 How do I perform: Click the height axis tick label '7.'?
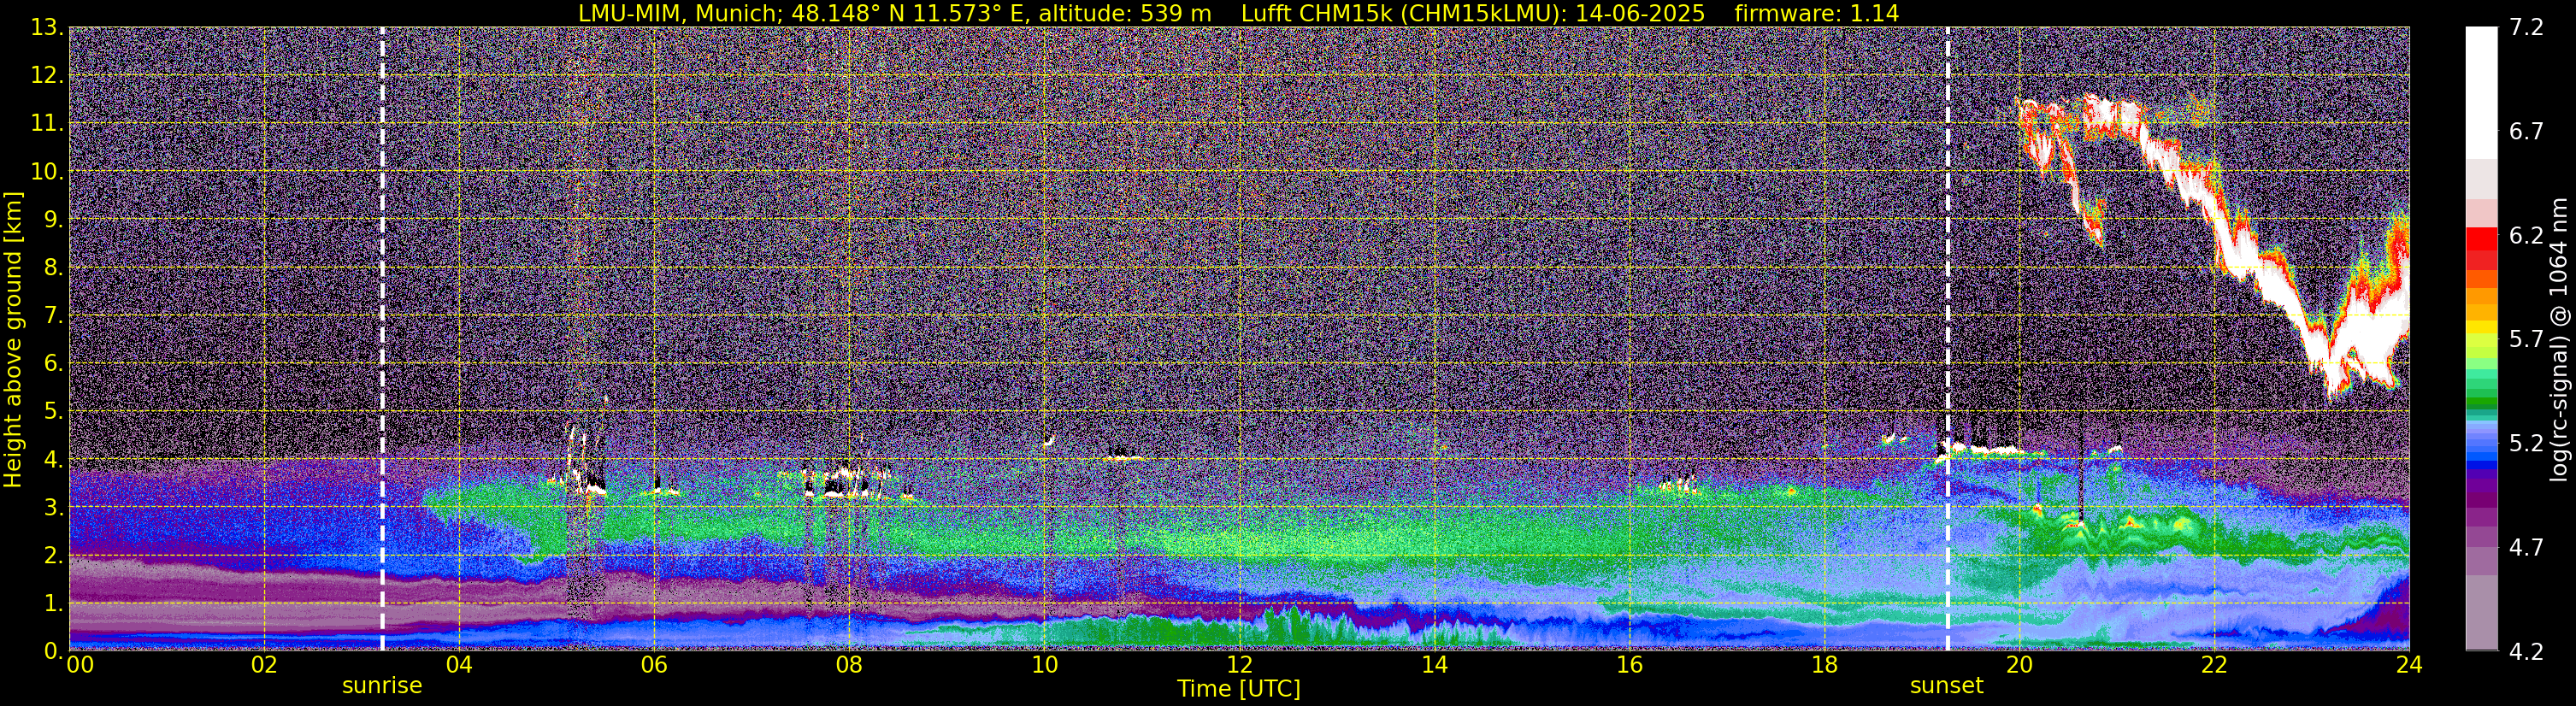point(54,316)
